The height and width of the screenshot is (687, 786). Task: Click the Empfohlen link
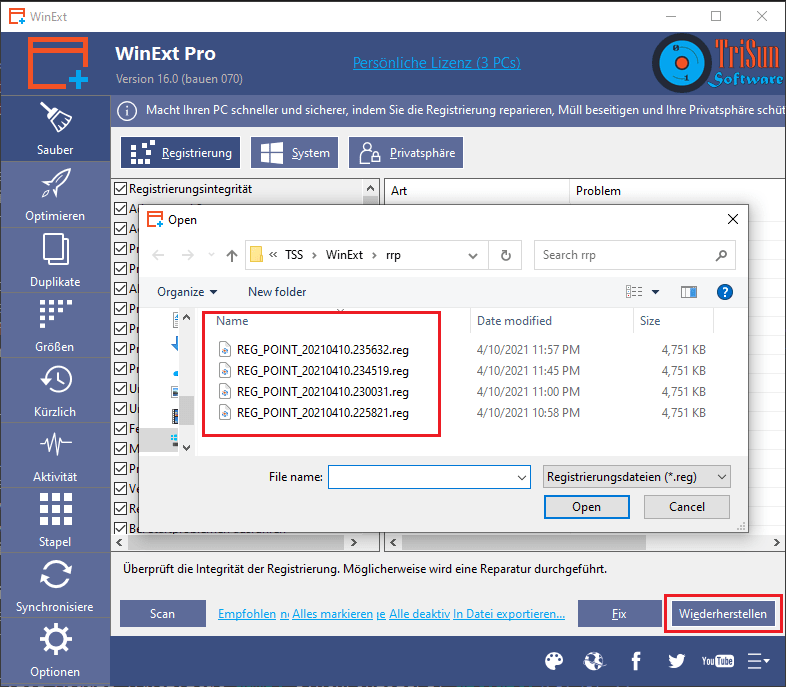tap(247, 614)
